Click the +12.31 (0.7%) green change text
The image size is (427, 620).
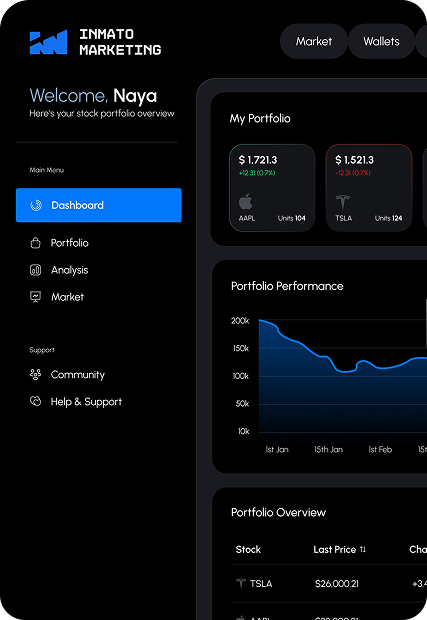[257, 173]
